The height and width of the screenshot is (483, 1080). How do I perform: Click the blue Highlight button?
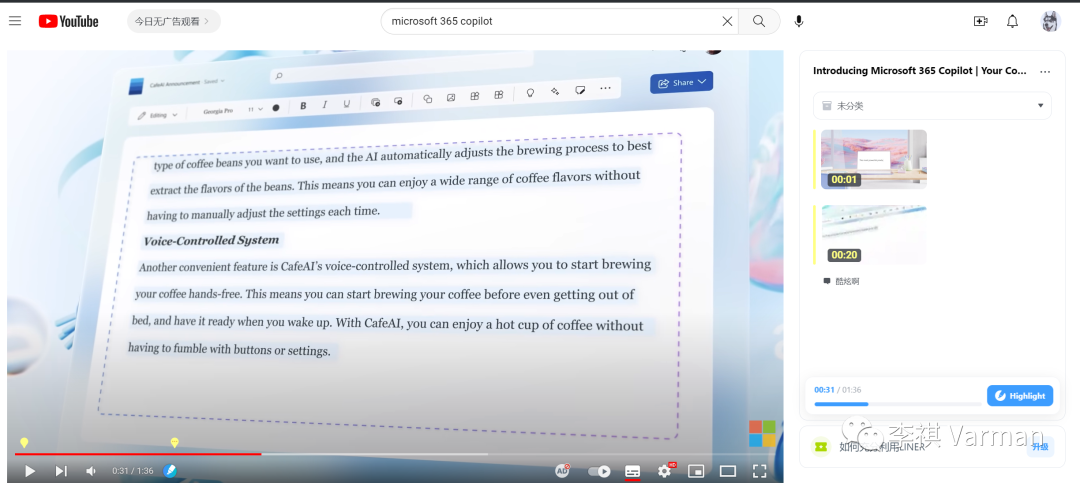pos(1019,396)
